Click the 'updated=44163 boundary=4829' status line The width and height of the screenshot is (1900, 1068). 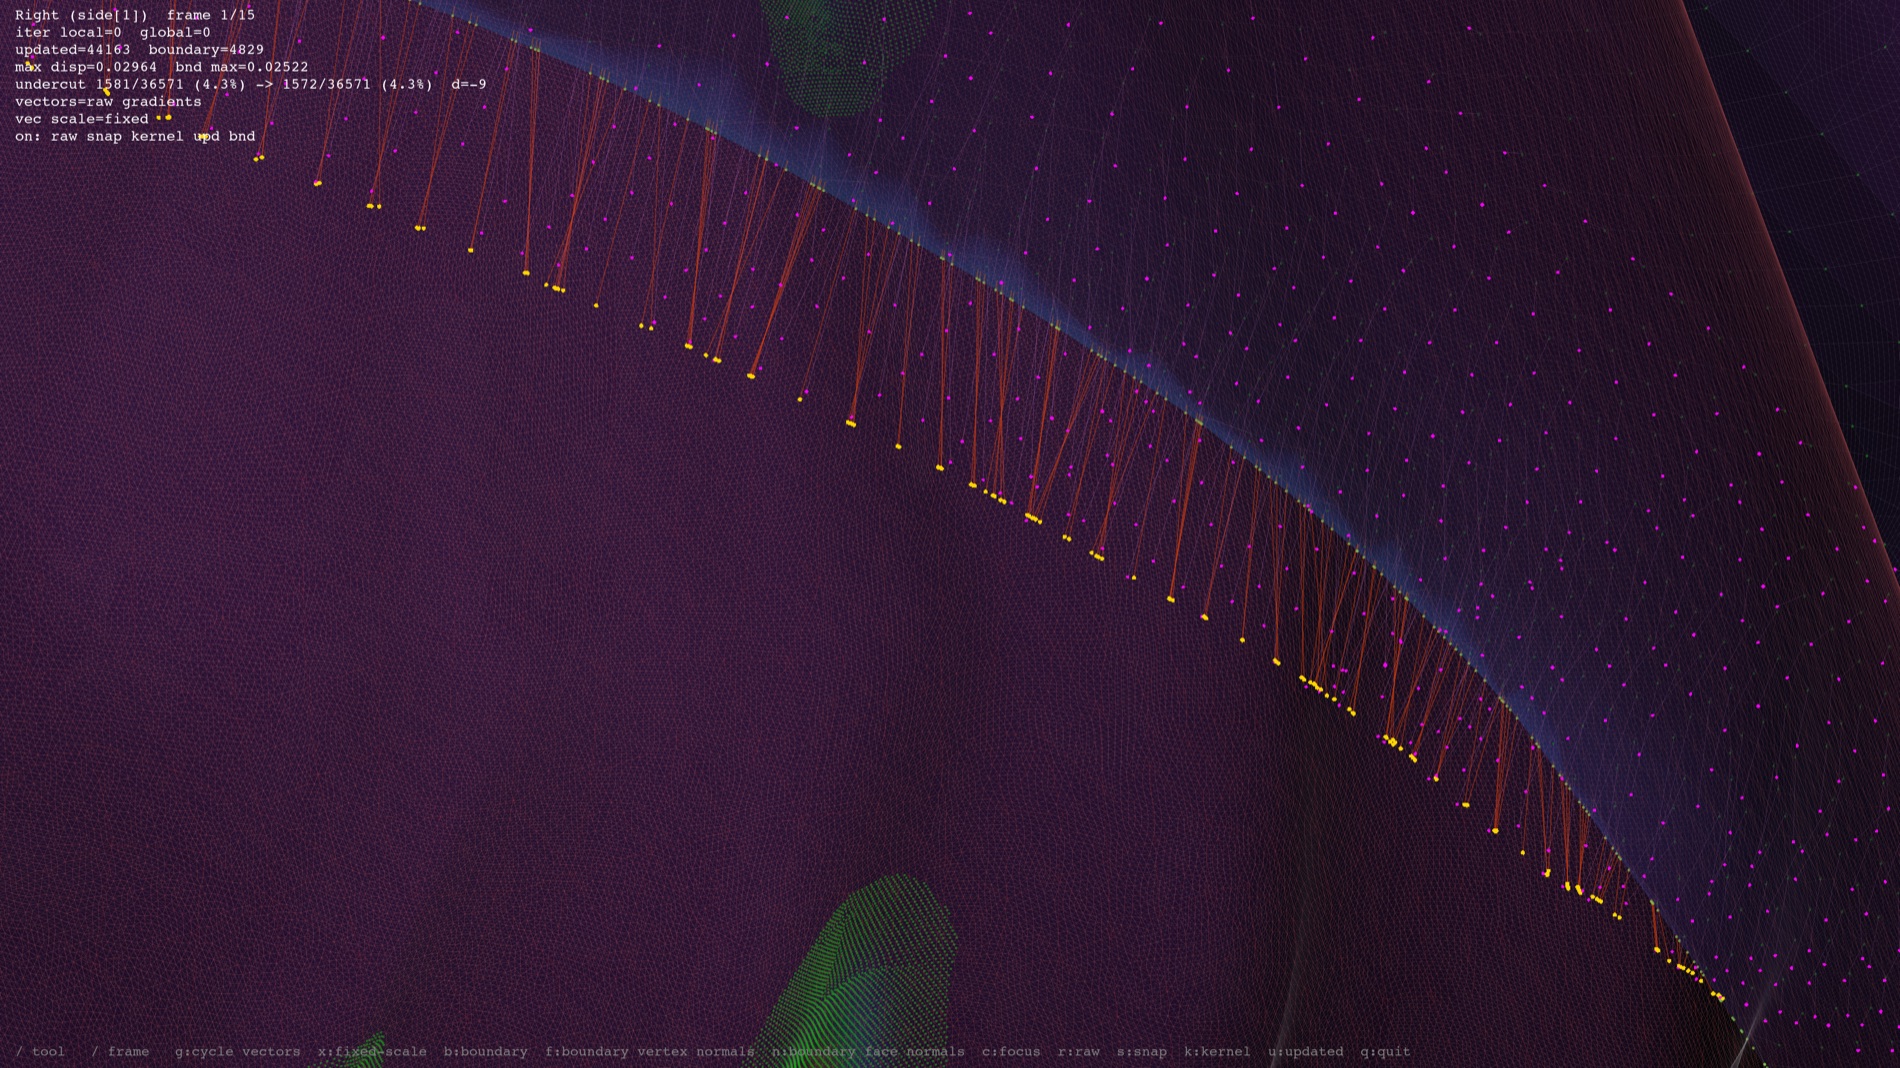click(139, 49)
